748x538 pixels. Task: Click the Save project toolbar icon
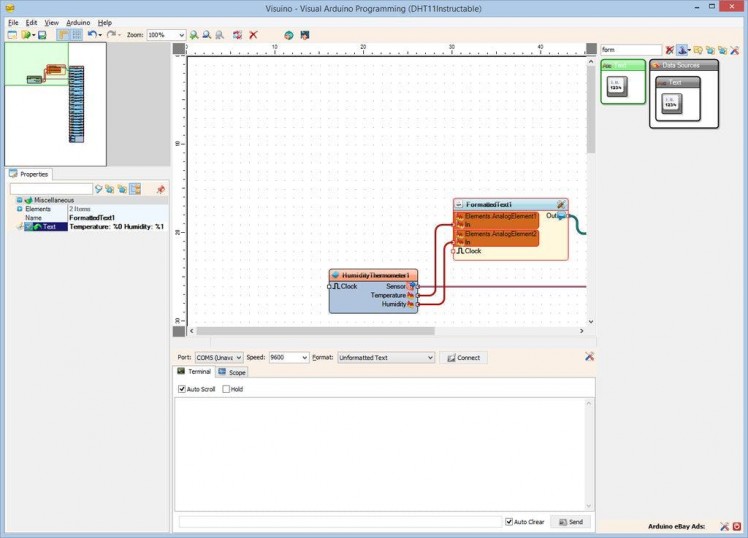coord(42,35)
